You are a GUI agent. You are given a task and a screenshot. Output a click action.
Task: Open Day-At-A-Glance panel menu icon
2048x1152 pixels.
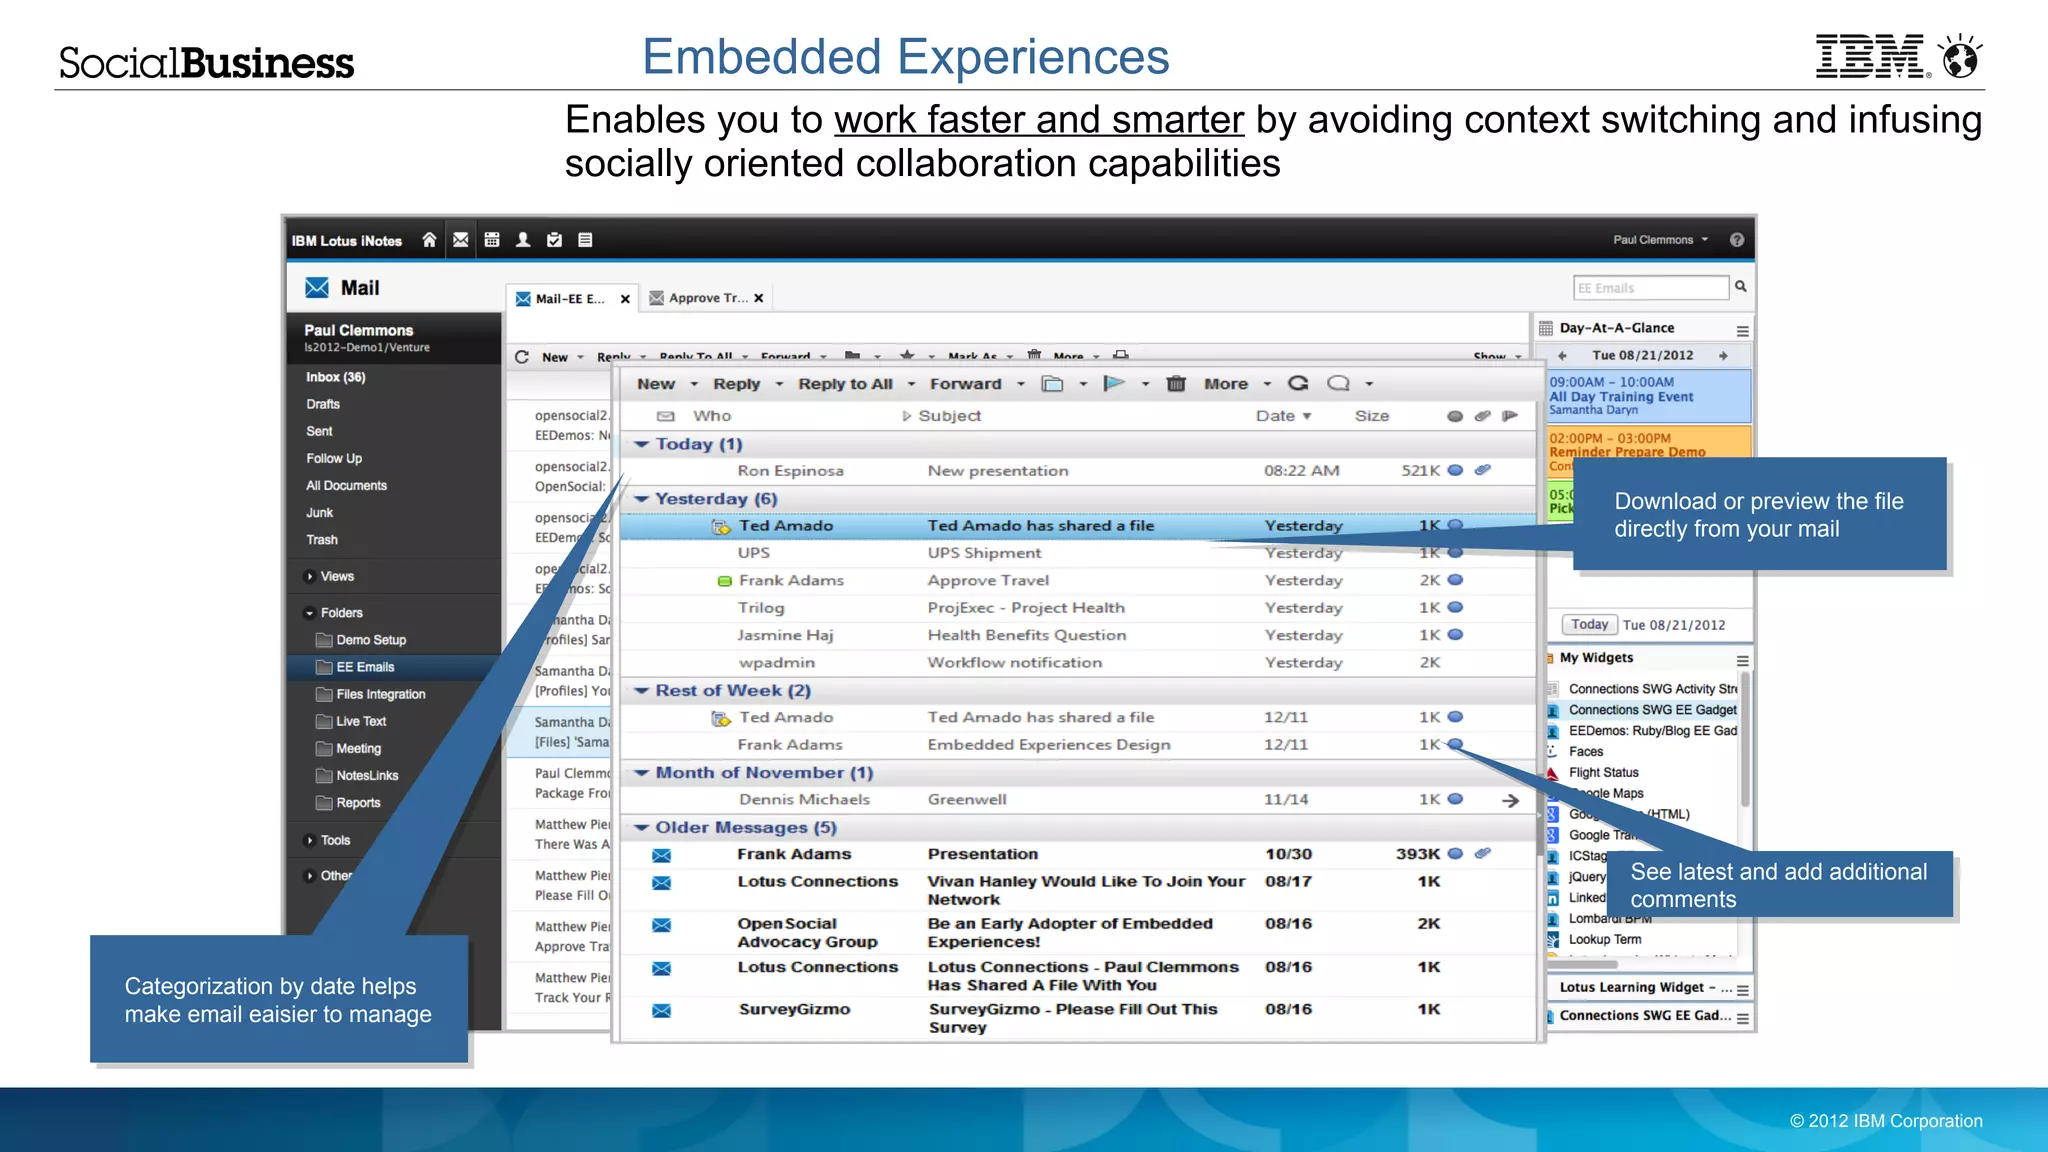tap(1742, 331)
